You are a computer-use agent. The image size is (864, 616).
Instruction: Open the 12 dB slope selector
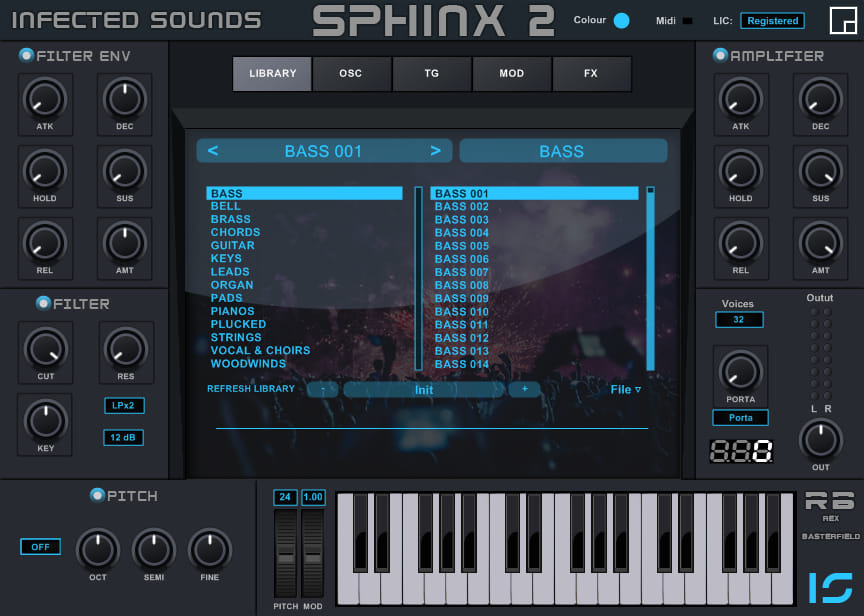click(x=123, y=437)
